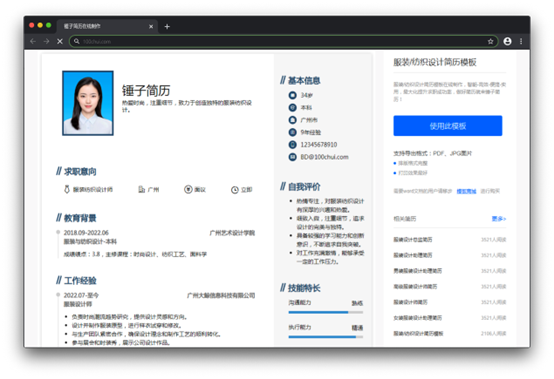Click the salary icon beside 面议
The image size is (554, 379).
[x=188, y=190]
